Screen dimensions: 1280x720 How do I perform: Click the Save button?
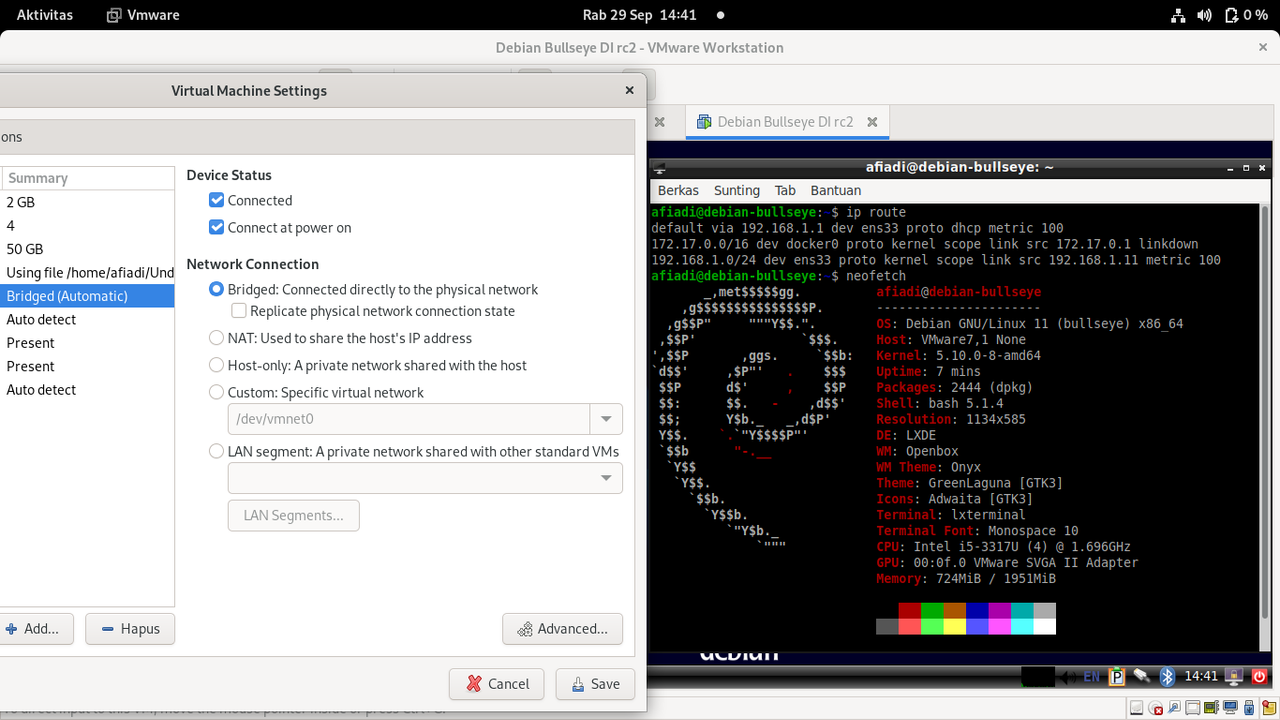pyautogui.click(x=595, y=684)
